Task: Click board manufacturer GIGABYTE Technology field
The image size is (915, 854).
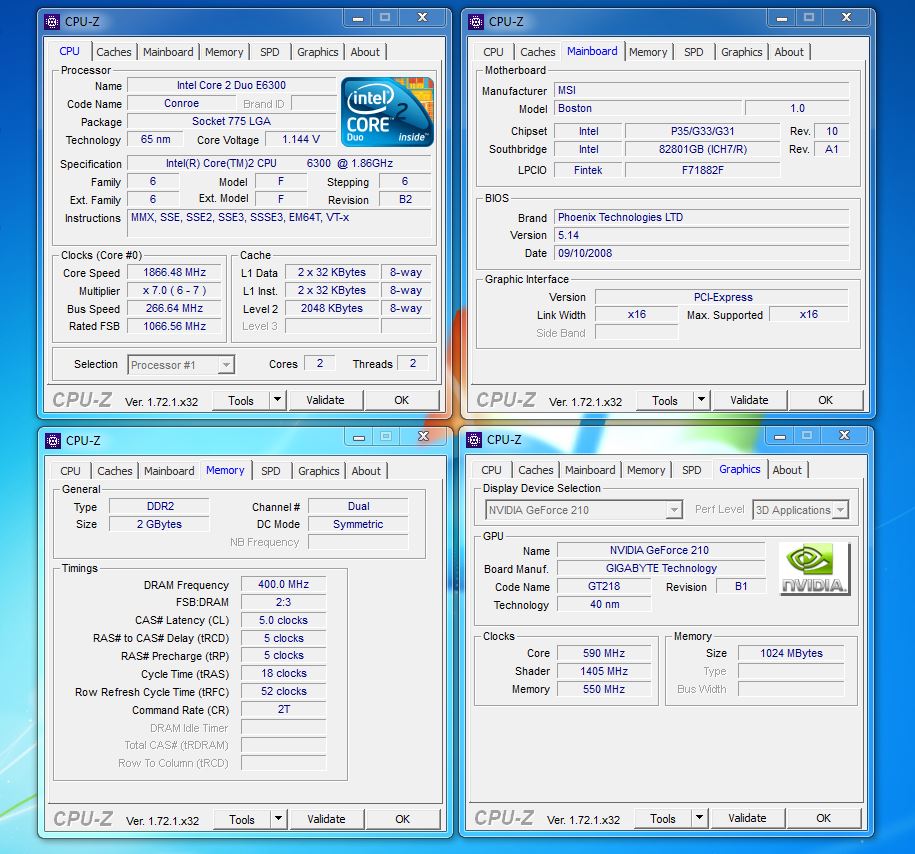Action: pos(661,569)
